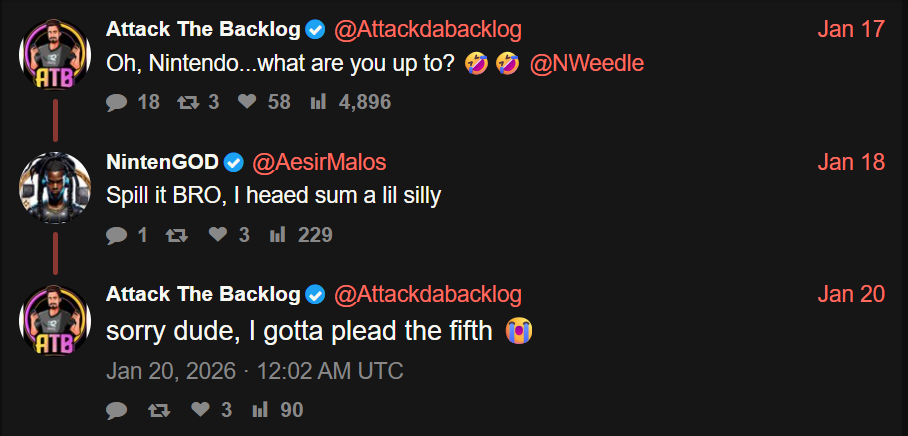Retweet the 'plead the fifth' tweet

pos(158,410)
